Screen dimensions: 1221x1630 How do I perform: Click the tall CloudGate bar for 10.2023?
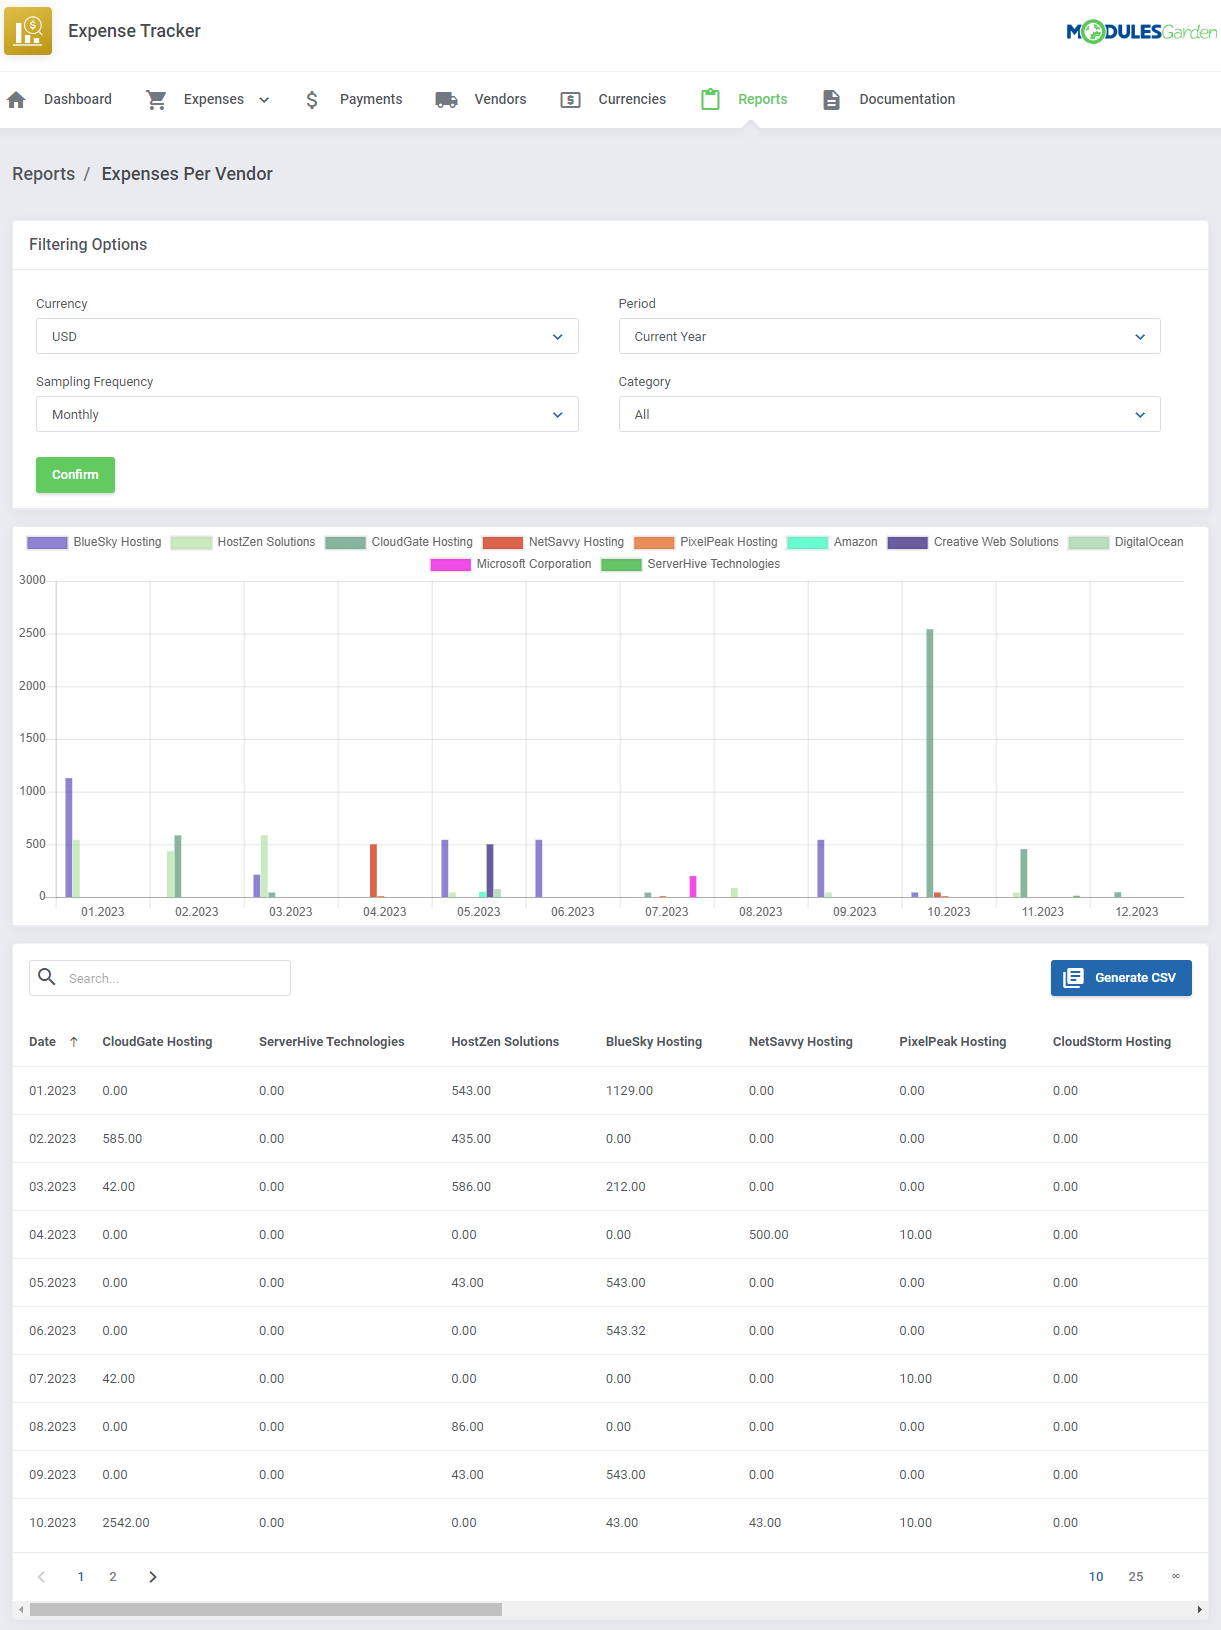pyautogui.click(x=930, y=763)
